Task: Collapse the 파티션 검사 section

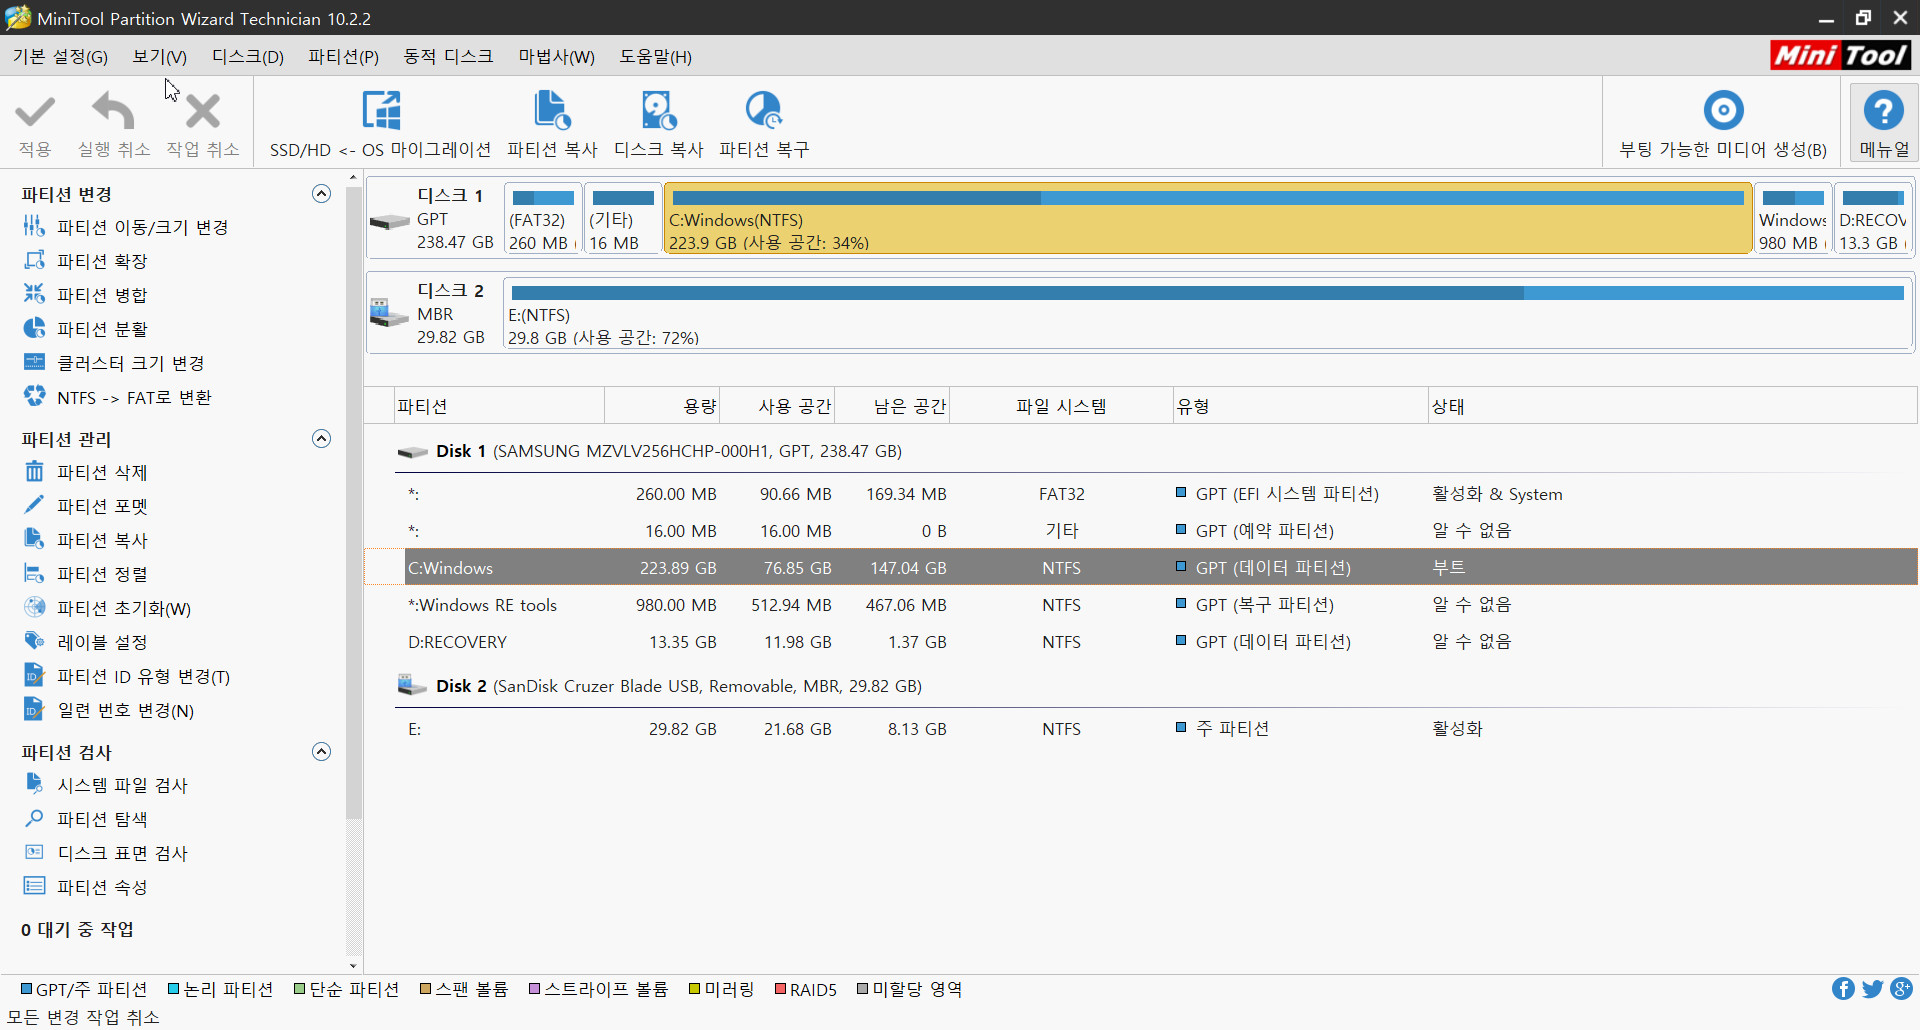Action: (x=321, y=752)
